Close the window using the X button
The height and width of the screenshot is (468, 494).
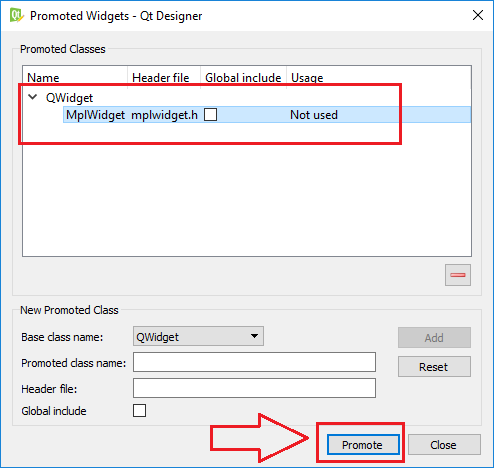(478, 15)
